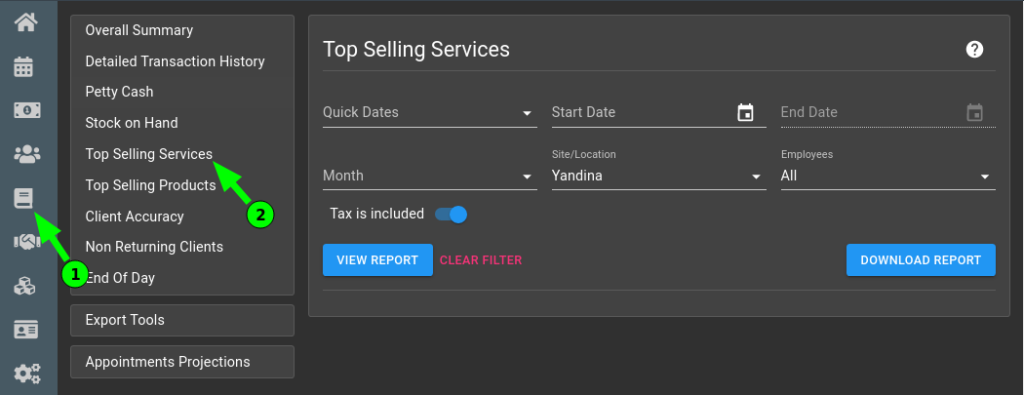Expand the Employees dropdown set to All
The width and height of the screenshot is (1024, 395).
pos(888,170)
